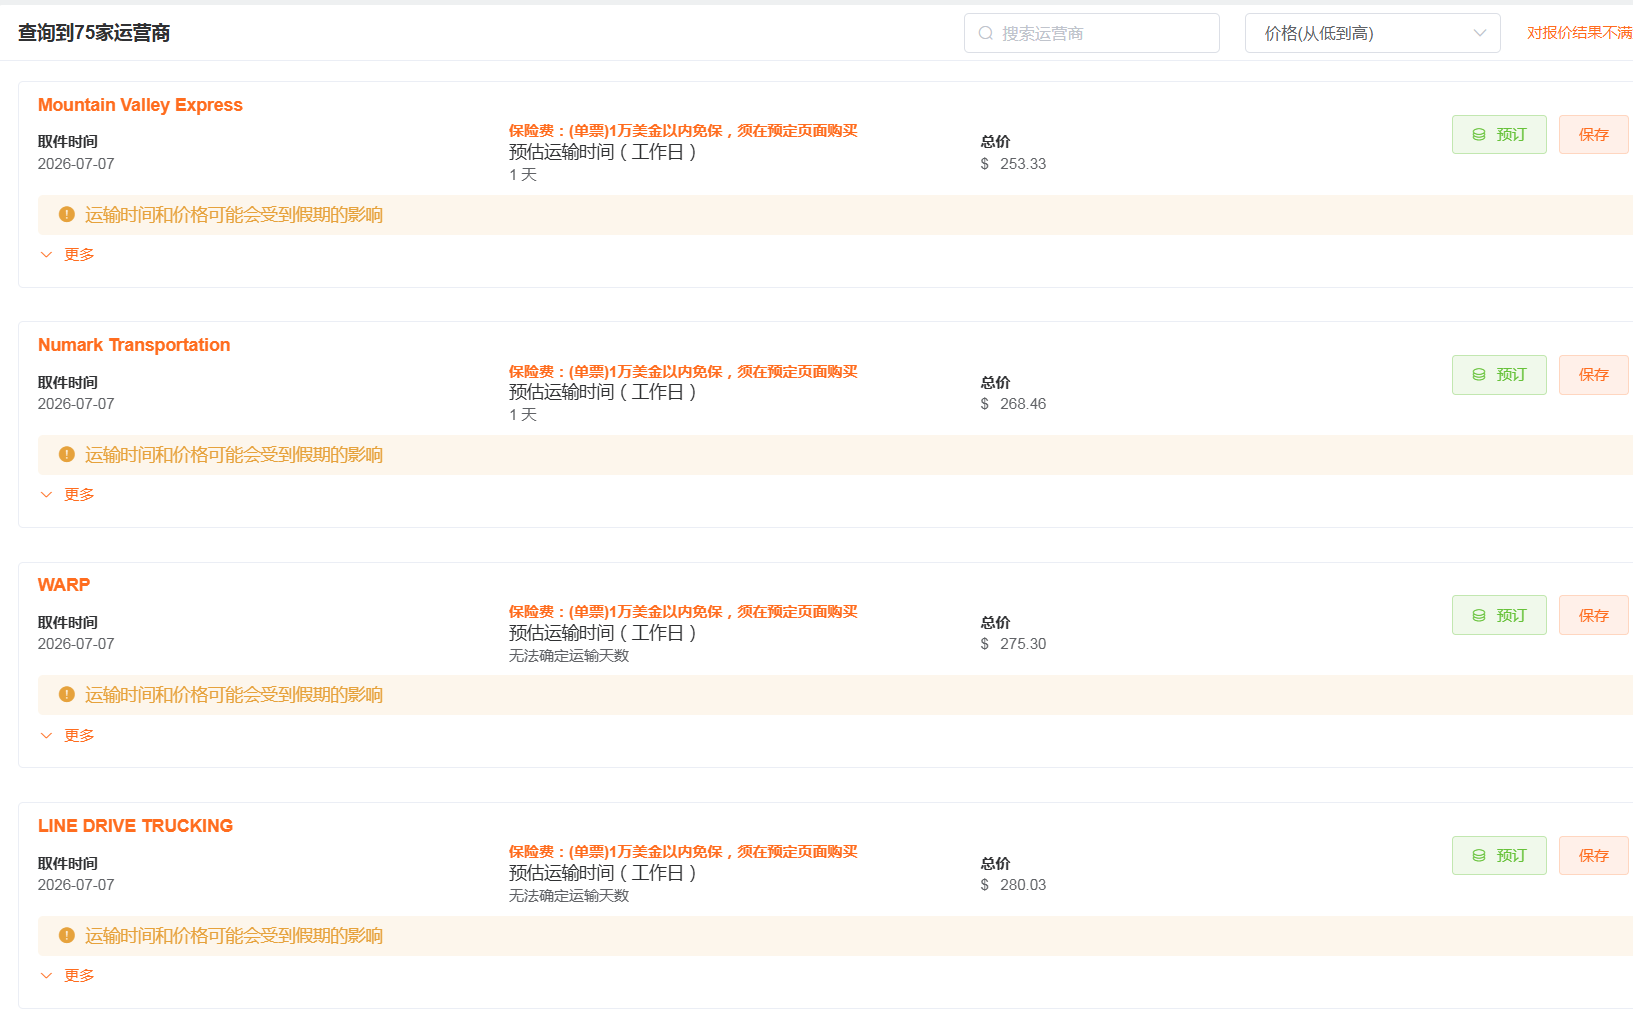Screen dimensions: 1633x1029
Task: Open the 对报价结果不满 link
Action: tap(1579, 33)
